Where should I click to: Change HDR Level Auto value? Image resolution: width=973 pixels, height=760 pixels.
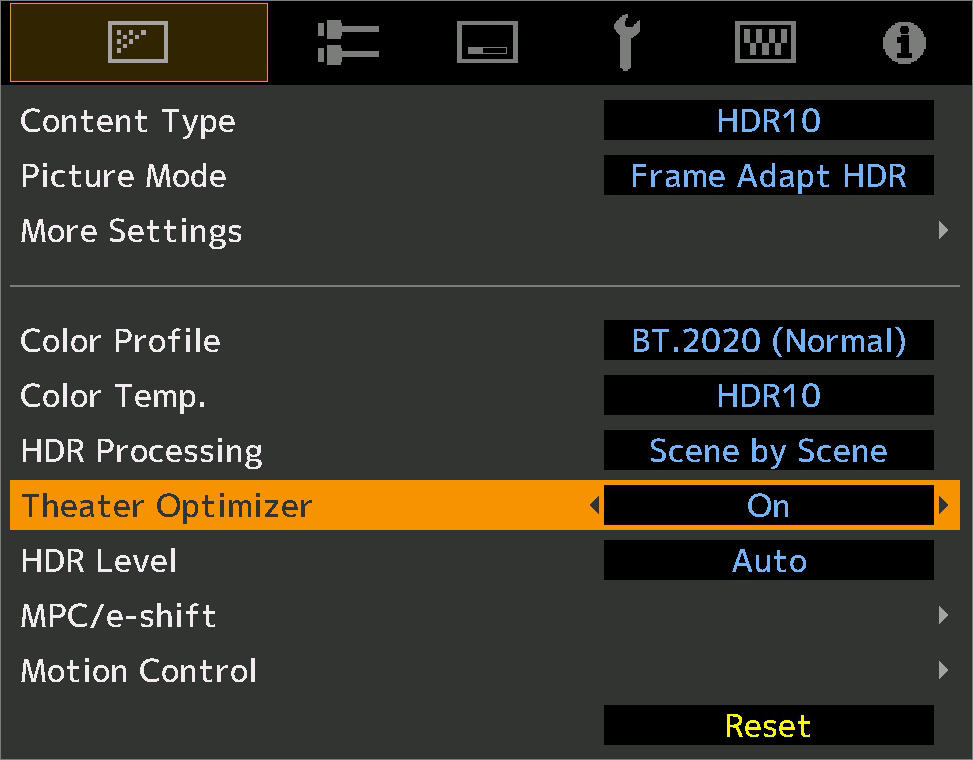[x=768, y=561]
